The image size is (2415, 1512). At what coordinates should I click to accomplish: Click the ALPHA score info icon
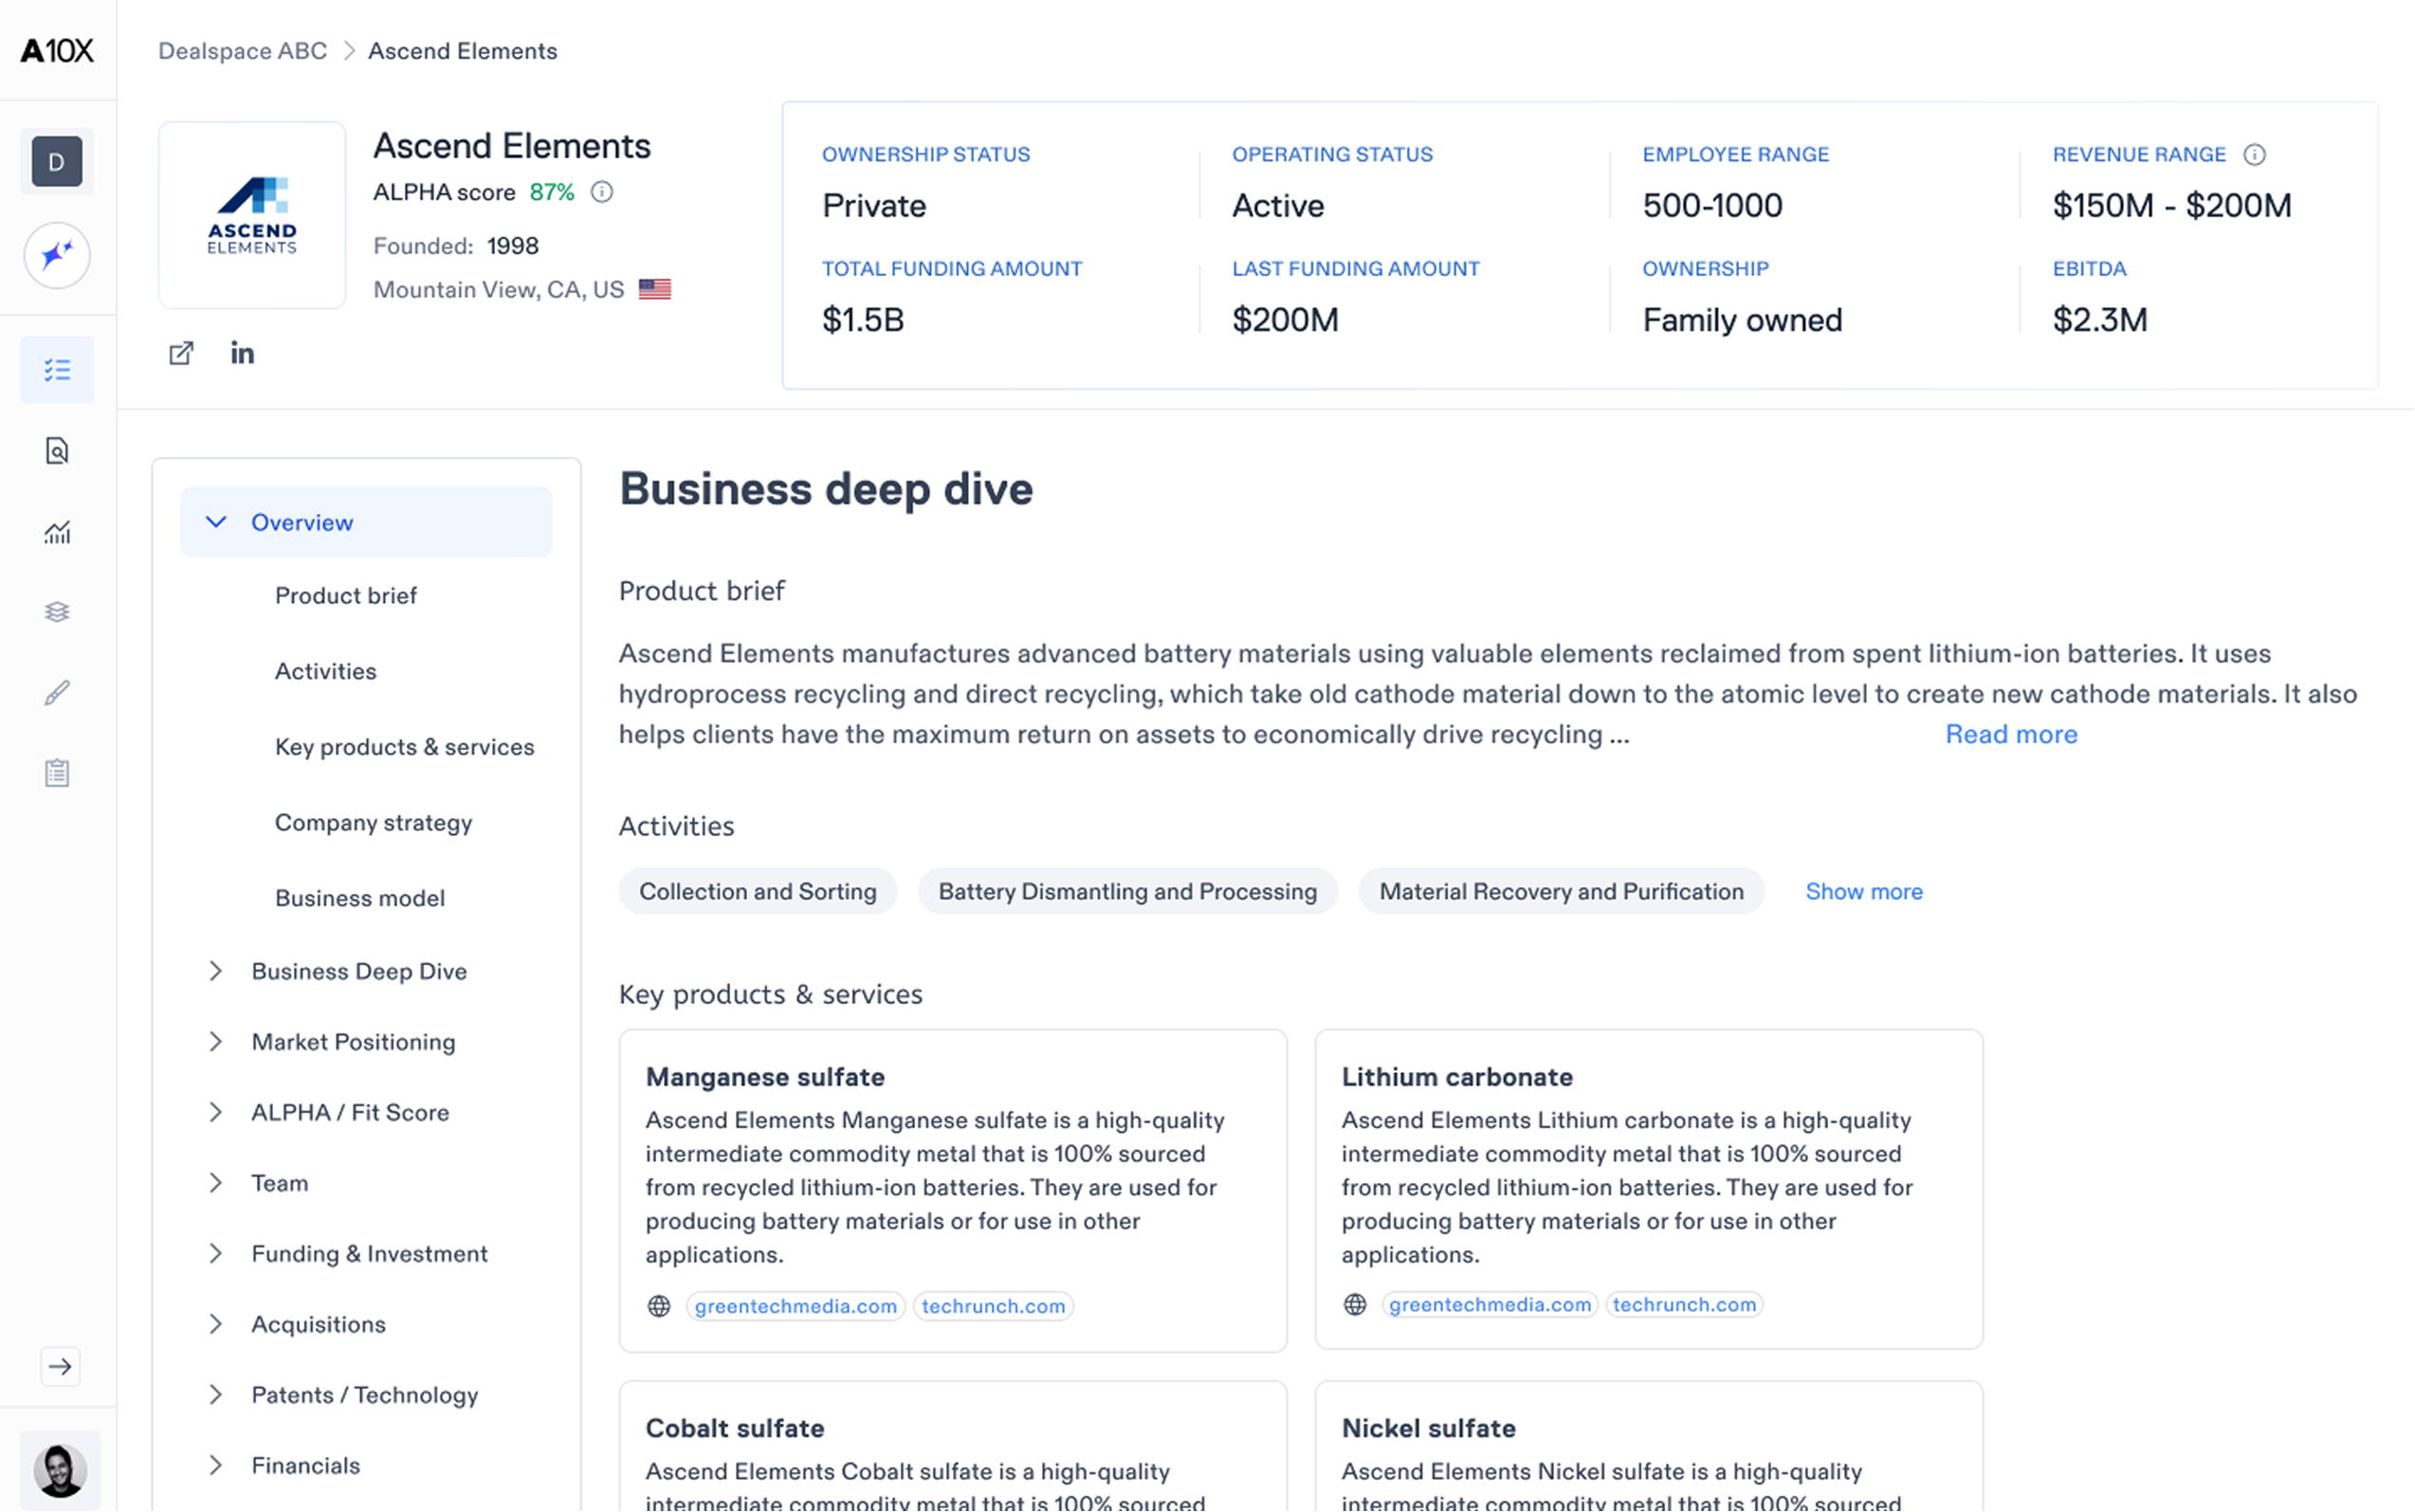pos(602,192)
